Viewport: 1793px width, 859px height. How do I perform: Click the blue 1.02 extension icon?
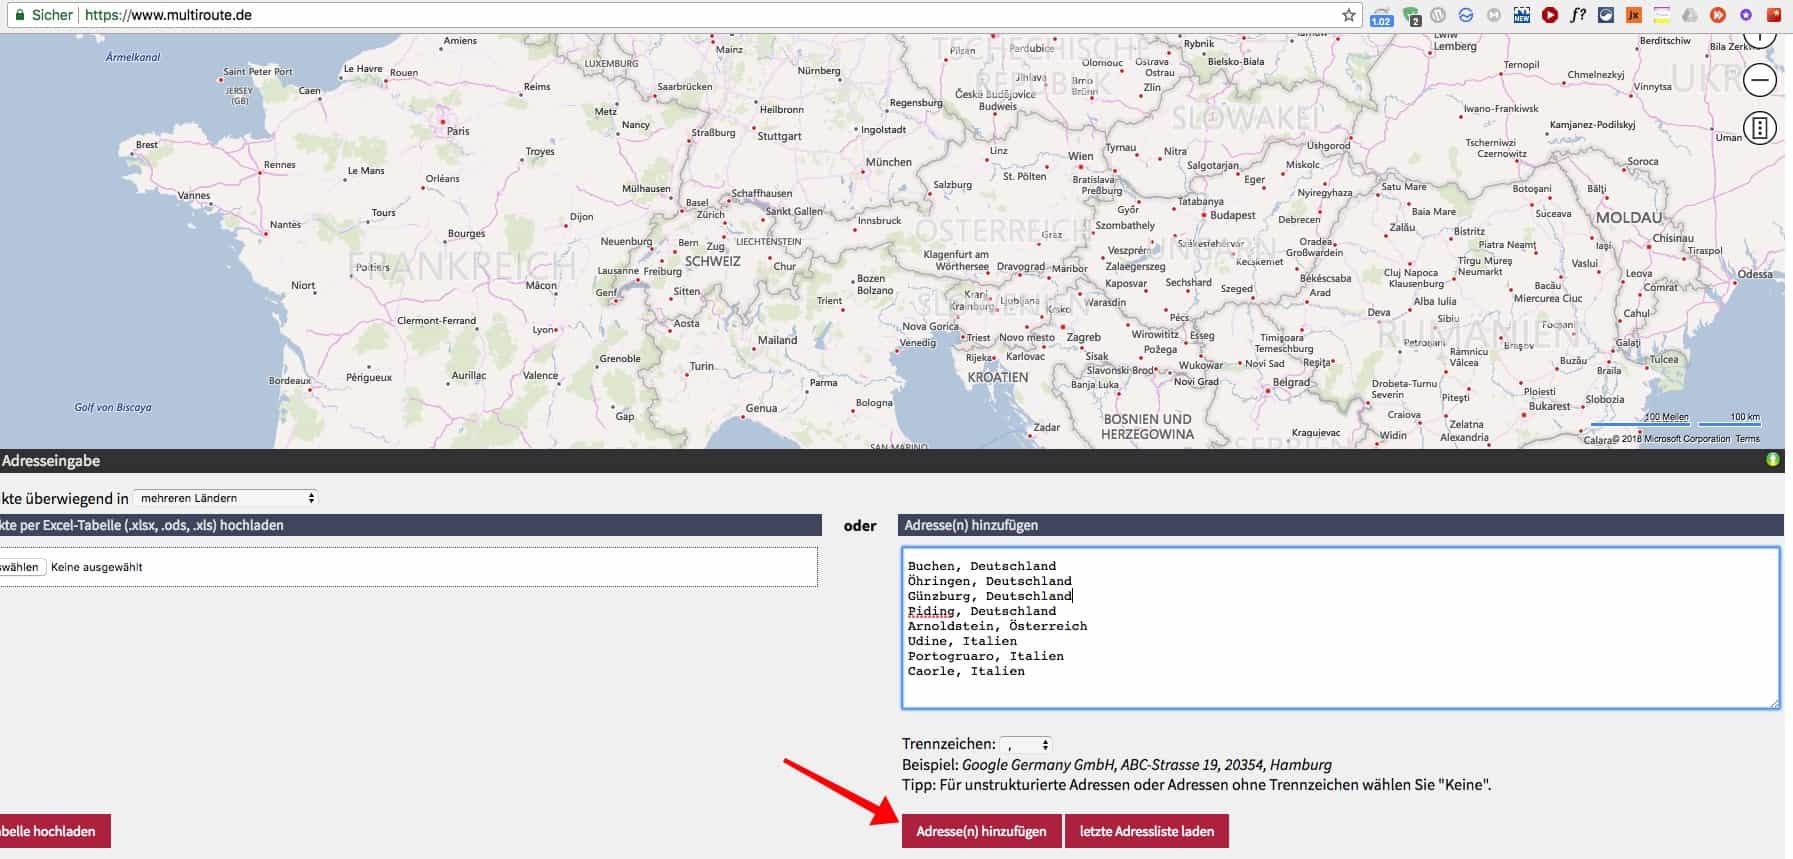pyautogui.click(x=1381, y=16)
